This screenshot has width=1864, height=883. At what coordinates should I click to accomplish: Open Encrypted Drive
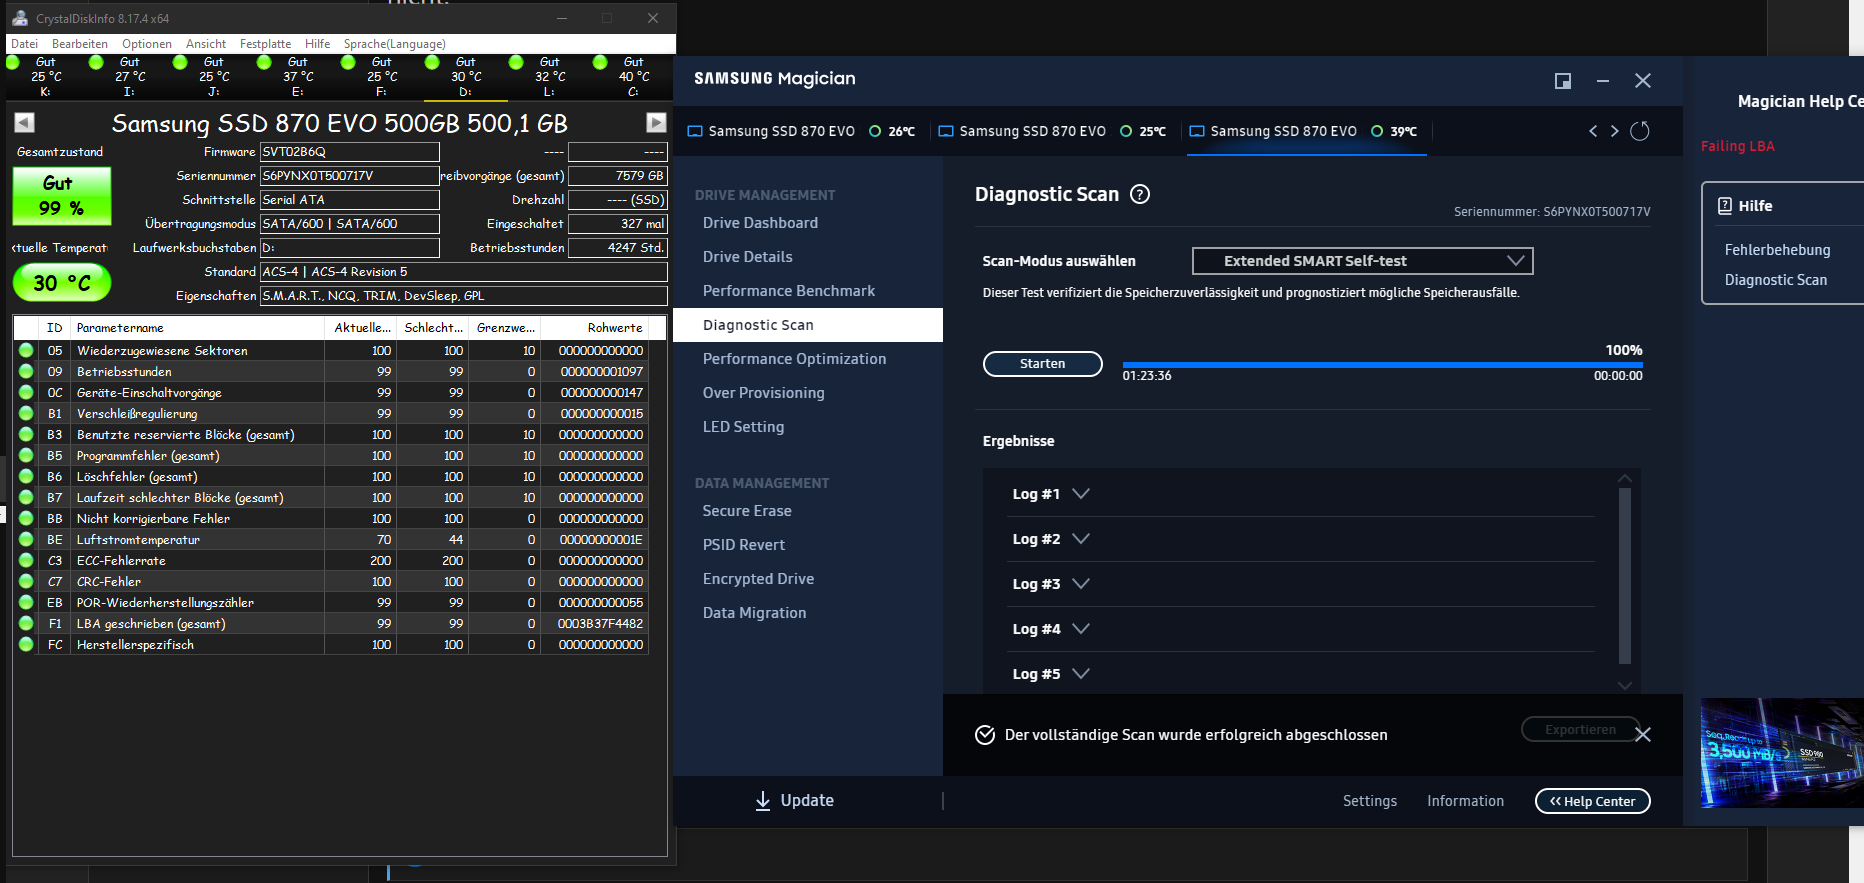[x=758, y=579]
